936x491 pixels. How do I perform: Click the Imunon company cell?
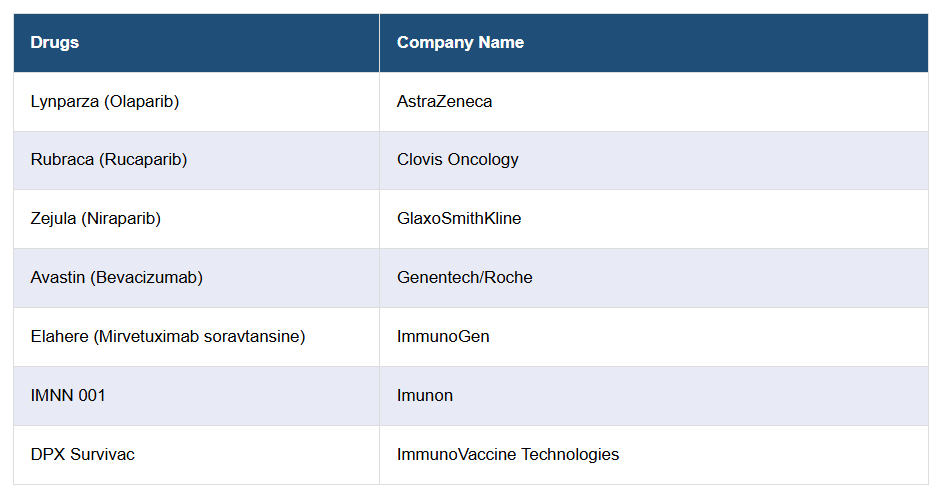425,395
